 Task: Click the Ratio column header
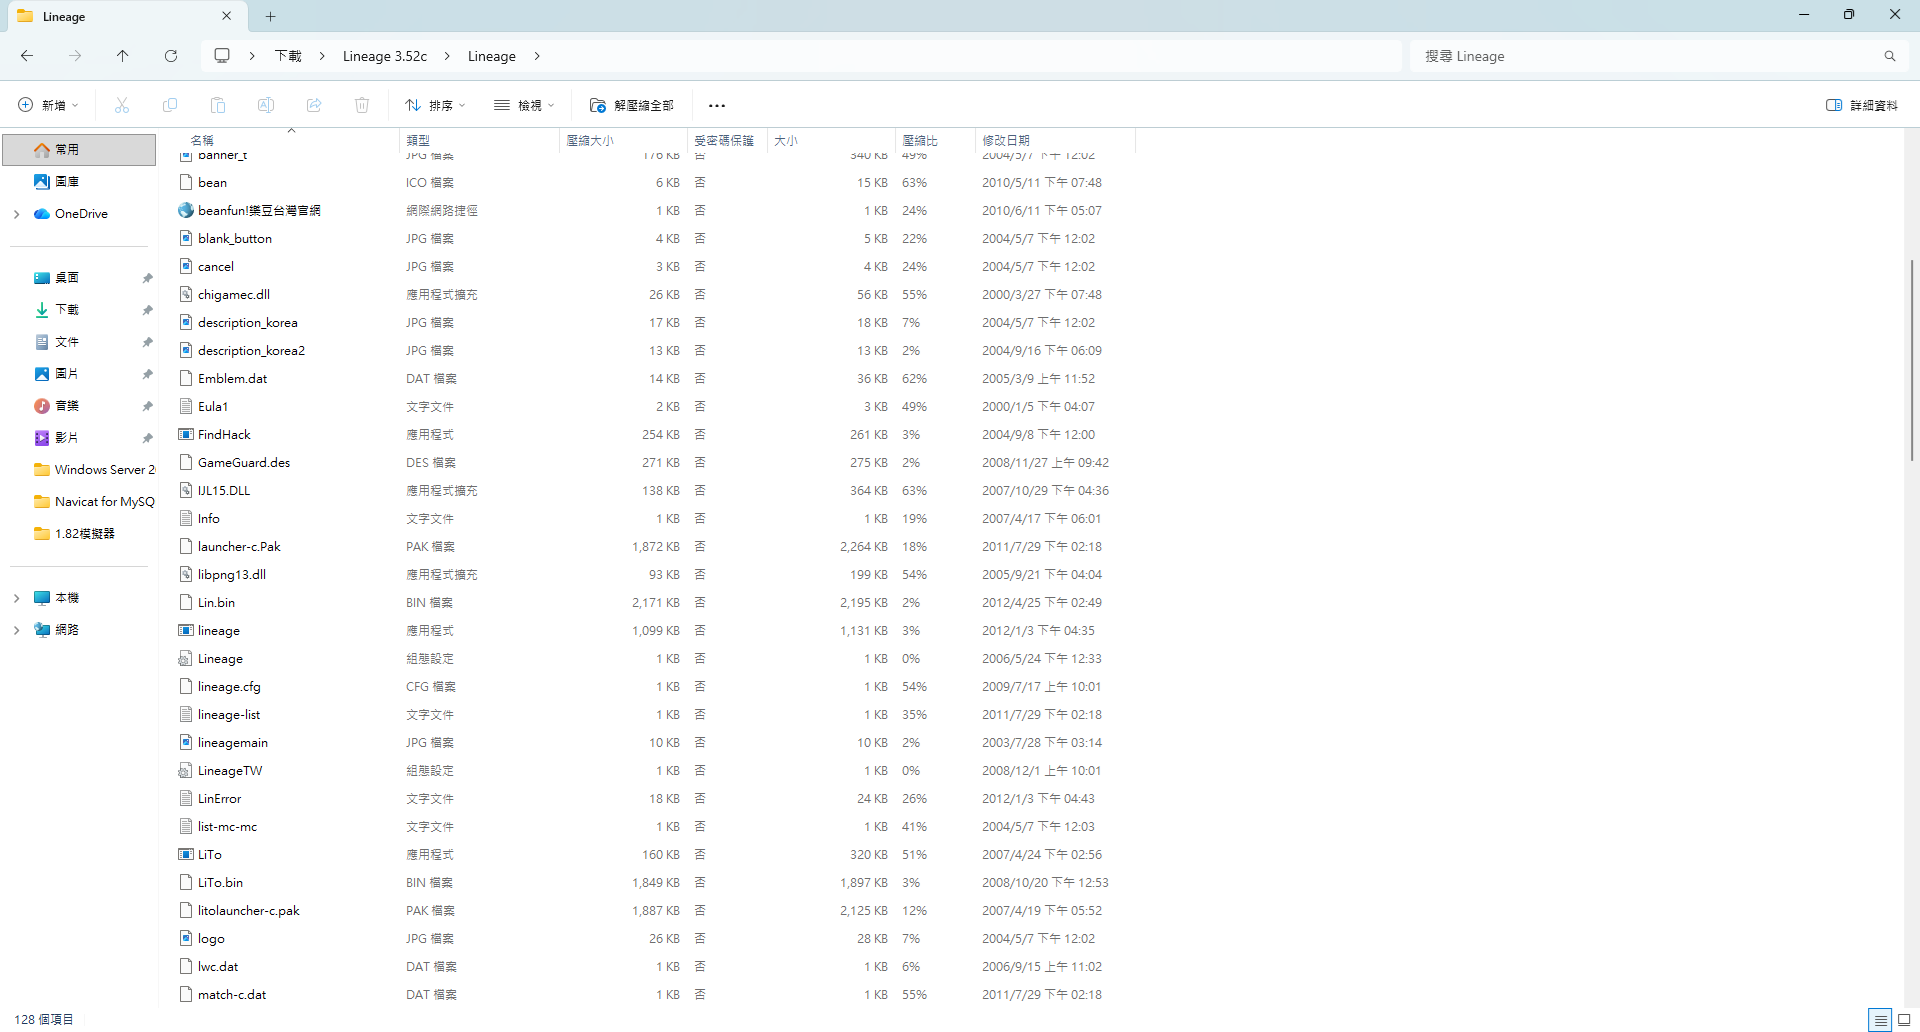point(934,140)
